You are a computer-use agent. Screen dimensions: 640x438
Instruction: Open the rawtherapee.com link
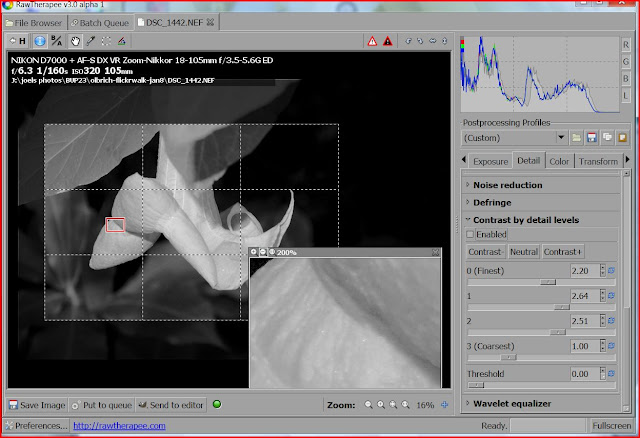tap(119, 426)
